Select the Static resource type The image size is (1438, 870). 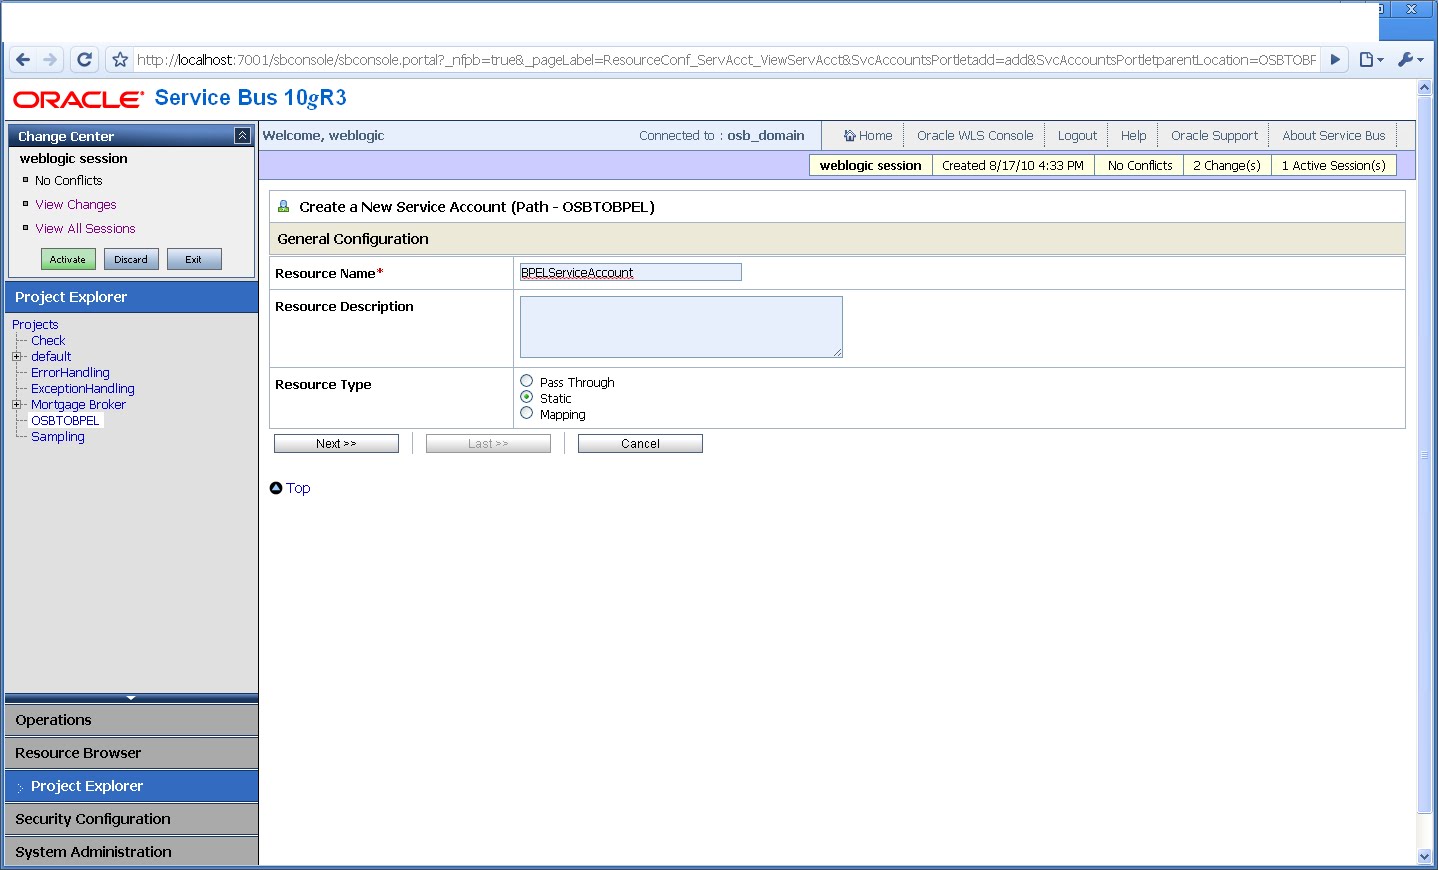click(x=527, y=397)
